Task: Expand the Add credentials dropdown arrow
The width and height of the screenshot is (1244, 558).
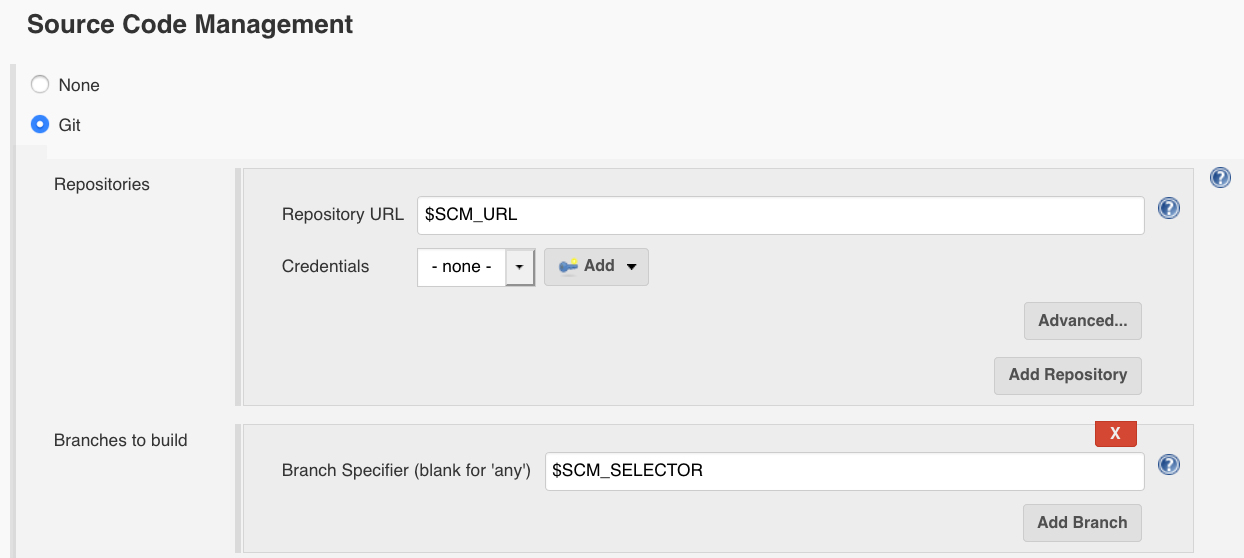Action: [631, 267]
